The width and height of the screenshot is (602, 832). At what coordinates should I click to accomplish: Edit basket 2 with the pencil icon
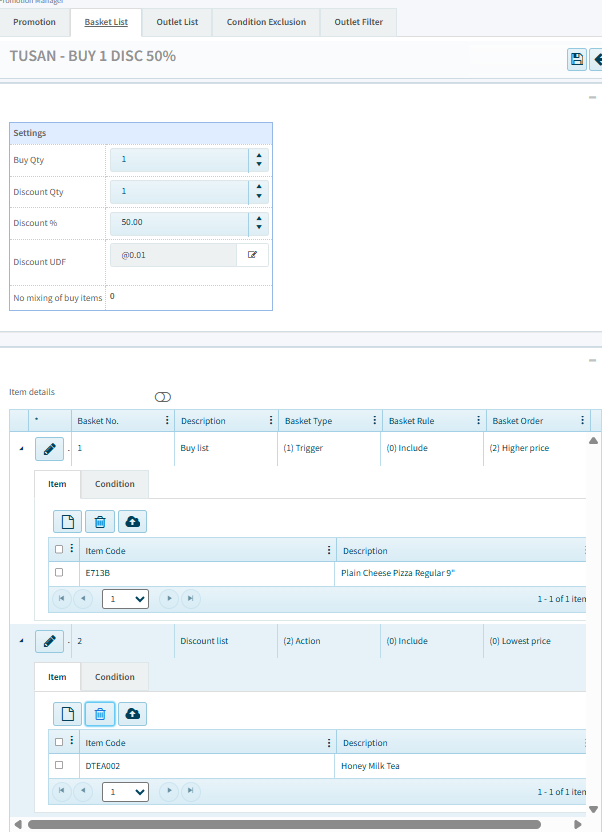click(x=50, y=641)
